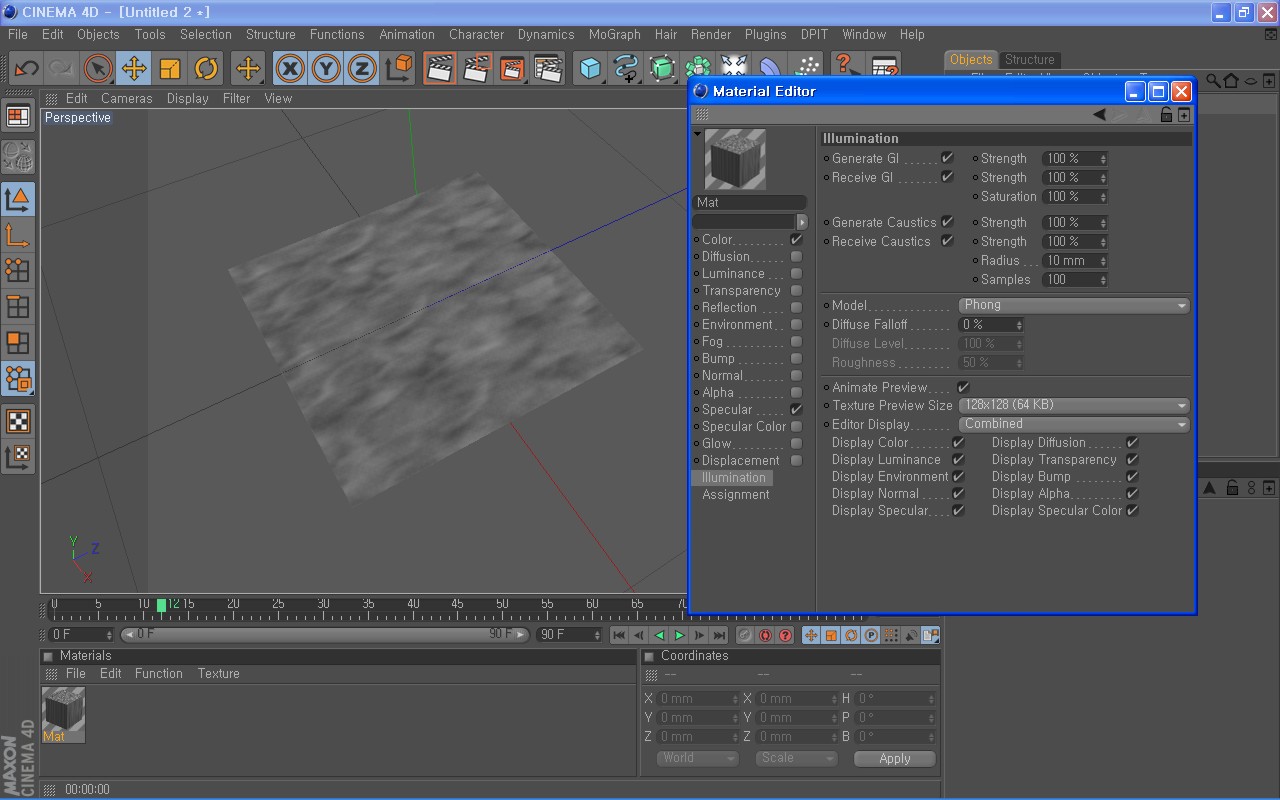Jump to the start of the animation
This screenshot has height=800, width=1280.
619,635
